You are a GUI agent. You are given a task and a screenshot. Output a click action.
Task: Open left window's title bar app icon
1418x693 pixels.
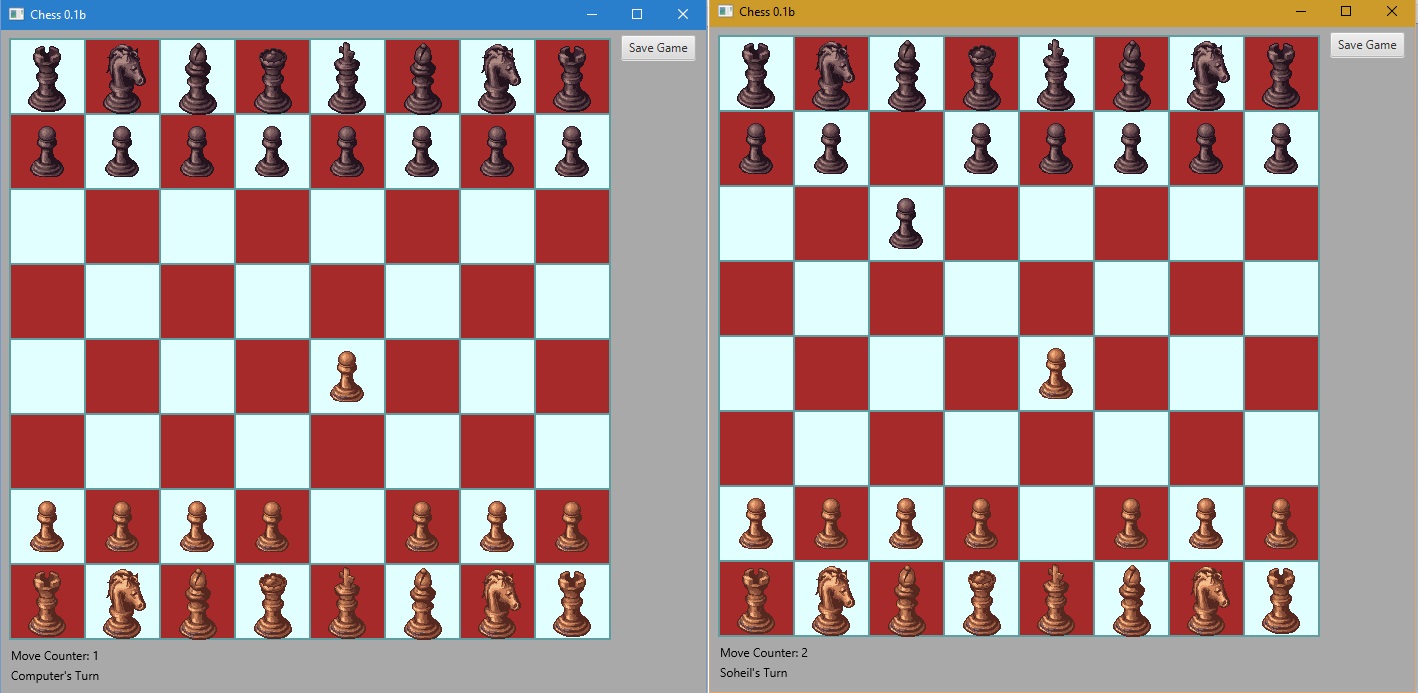click(x=16, y=14)
